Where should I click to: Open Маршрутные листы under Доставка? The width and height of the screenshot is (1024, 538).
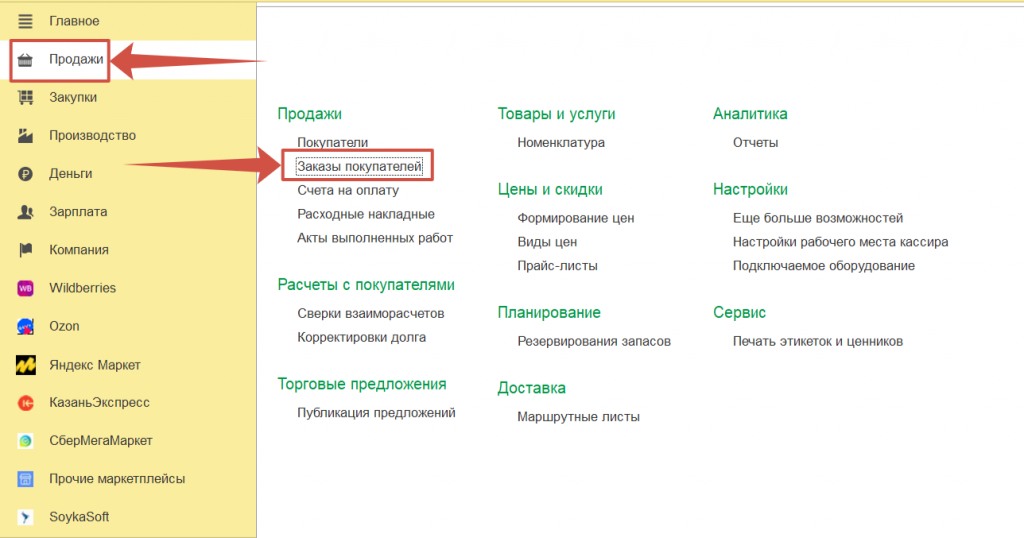coord(578,417)
